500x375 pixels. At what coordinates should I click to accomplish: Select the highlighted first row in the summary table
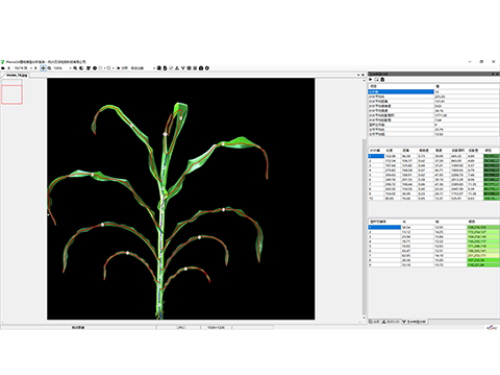coord(434,92)
